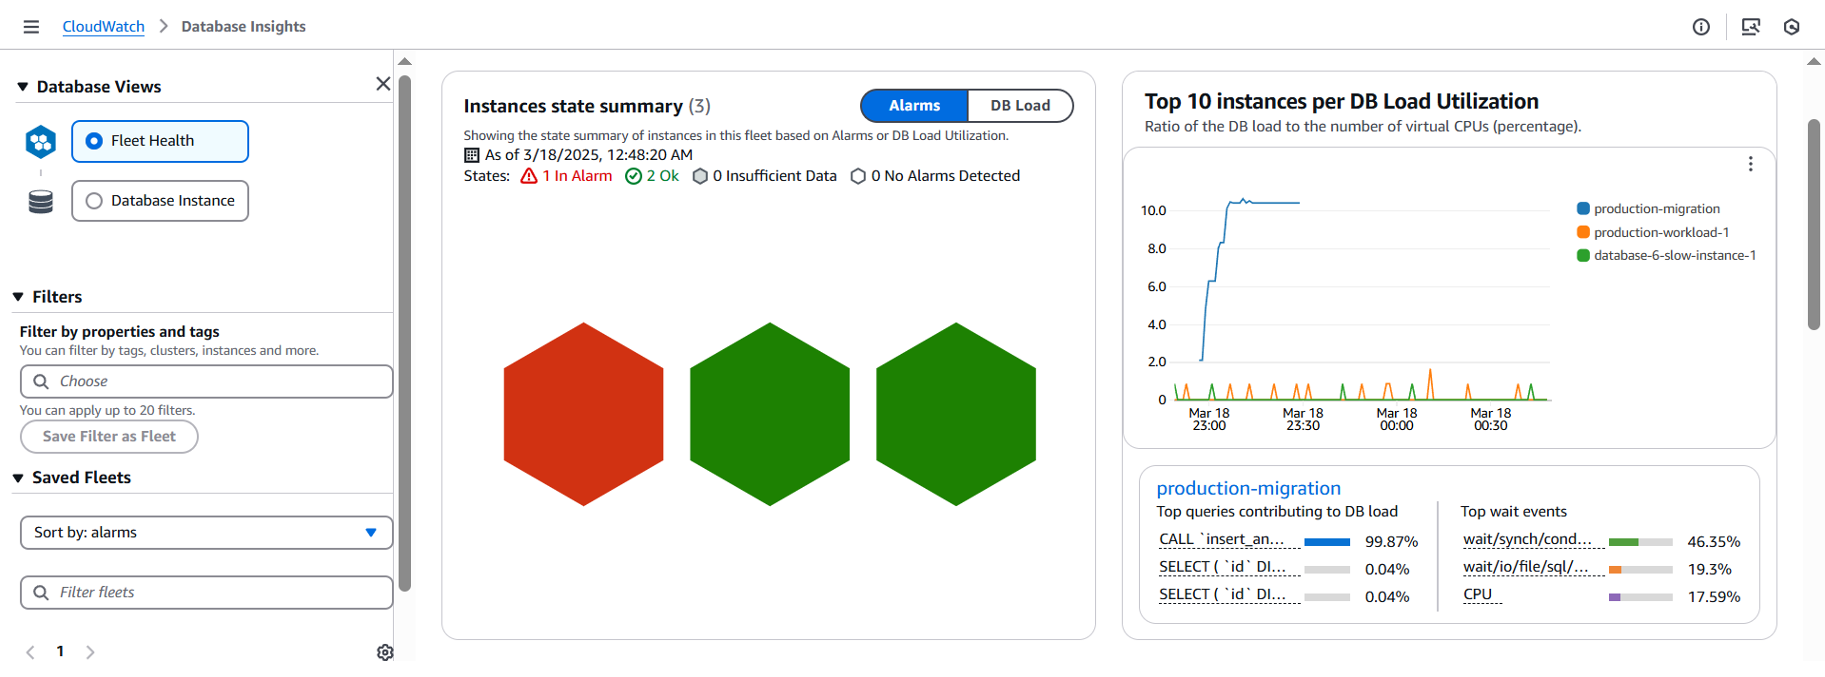Collapse the Database Views section
The image size is (1825, 677).
tap(22, 87)
